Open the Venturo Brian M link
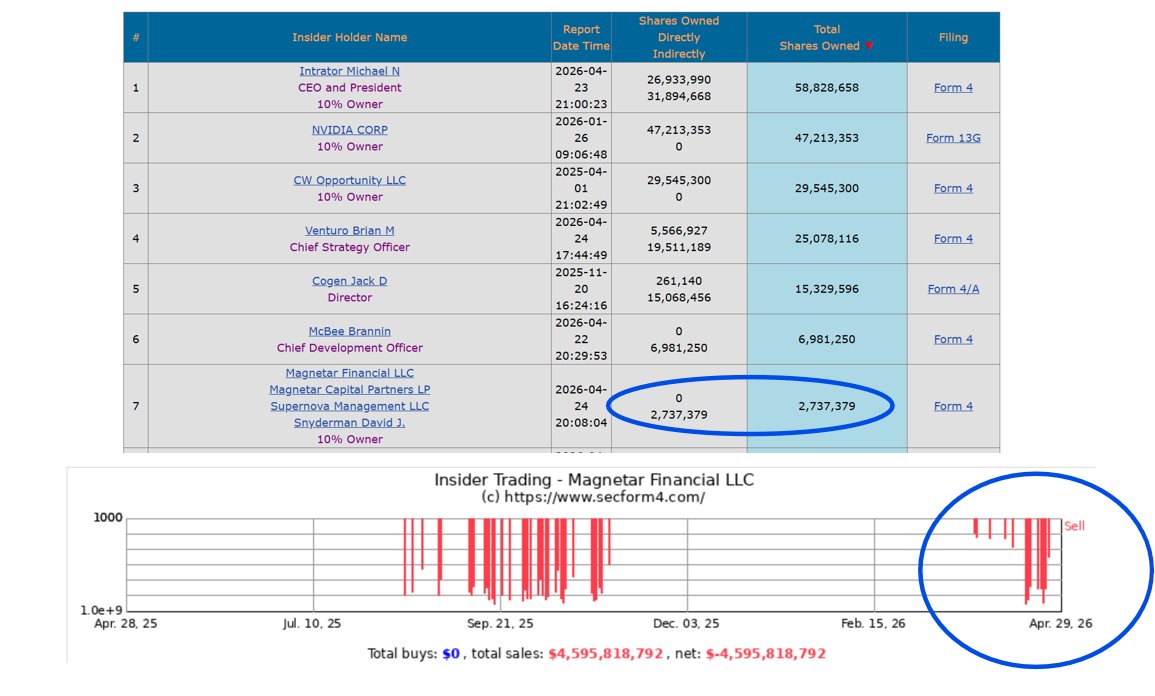This screenshot has height=696, width=1155. point(349,231)
